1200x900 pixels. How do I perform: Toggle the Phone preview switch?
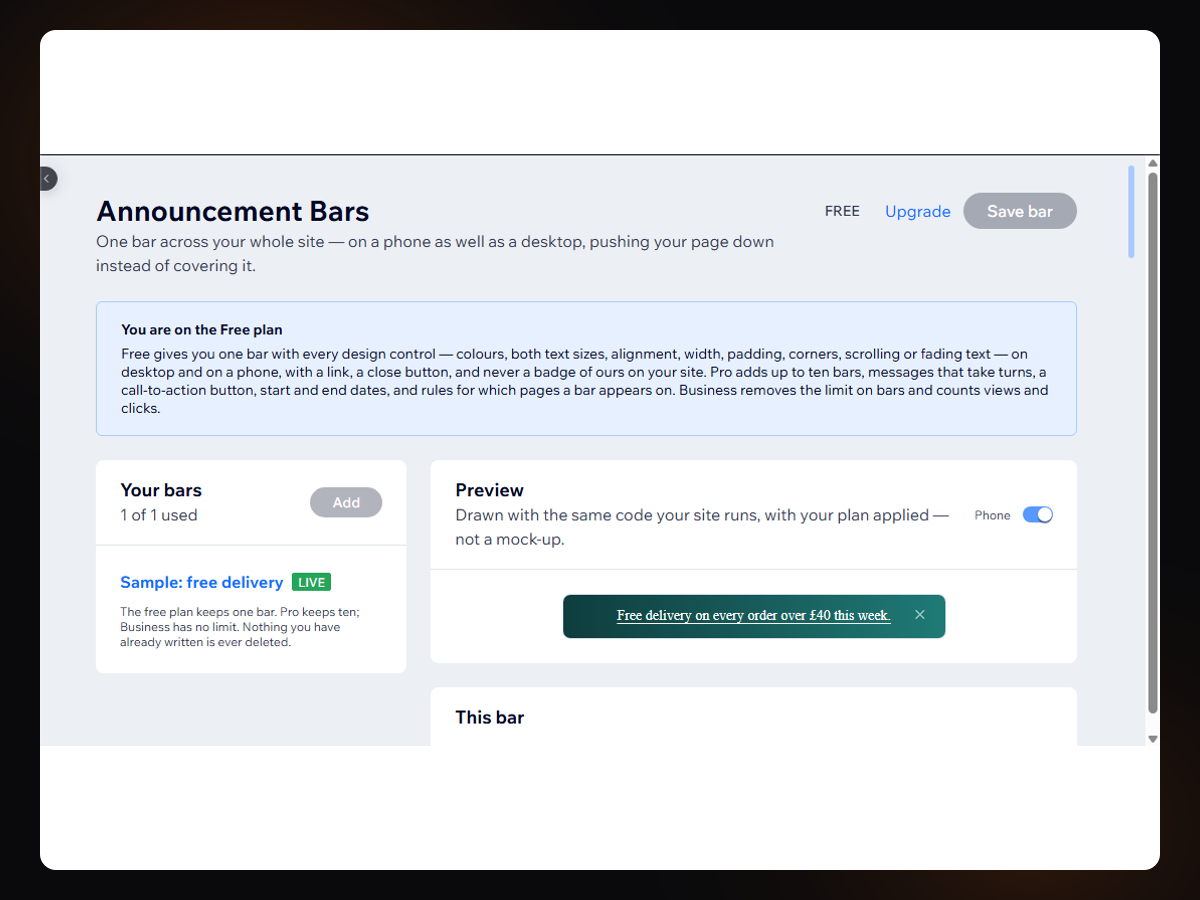(x=1037, y=515)
